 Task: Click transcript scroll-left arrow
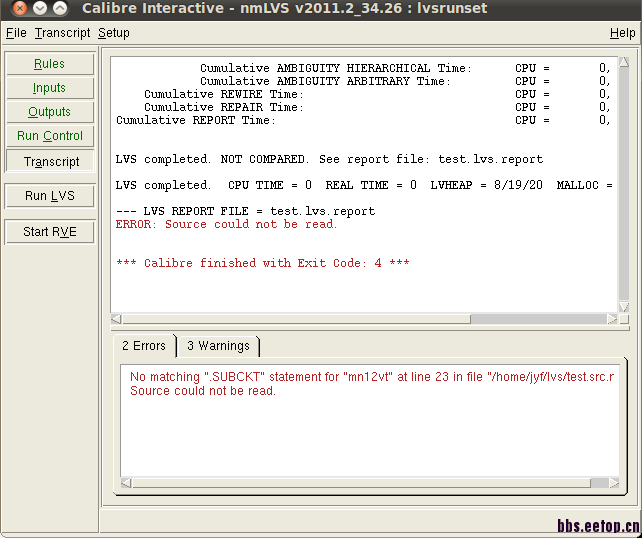[116, 319]
